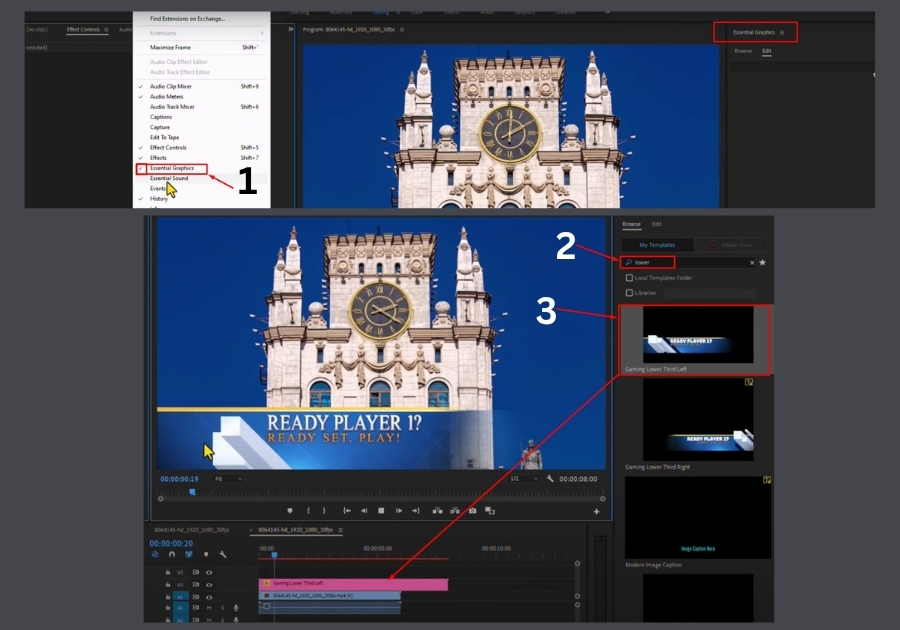The width and height of the screenshot is (900, 630).
Task: Stop playback with the square stop button
Action: [381, 511]
